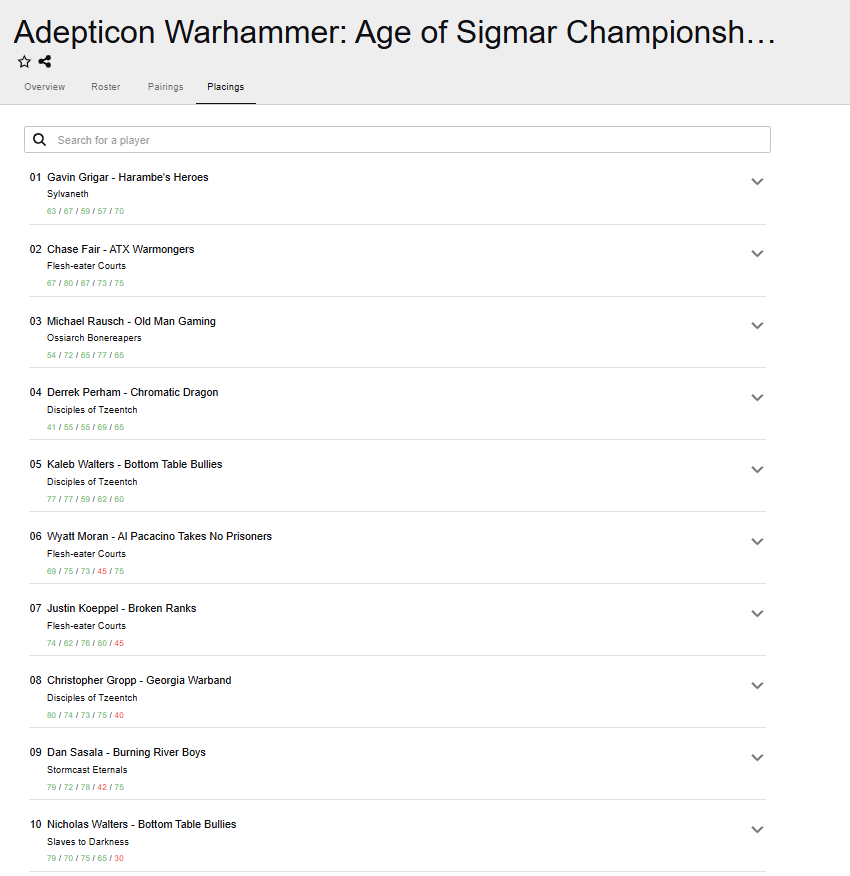Viewport: 850px width, 876px height.
Task: Expand Wyatt Moran's placing chevron
Action: pos(757,542)
